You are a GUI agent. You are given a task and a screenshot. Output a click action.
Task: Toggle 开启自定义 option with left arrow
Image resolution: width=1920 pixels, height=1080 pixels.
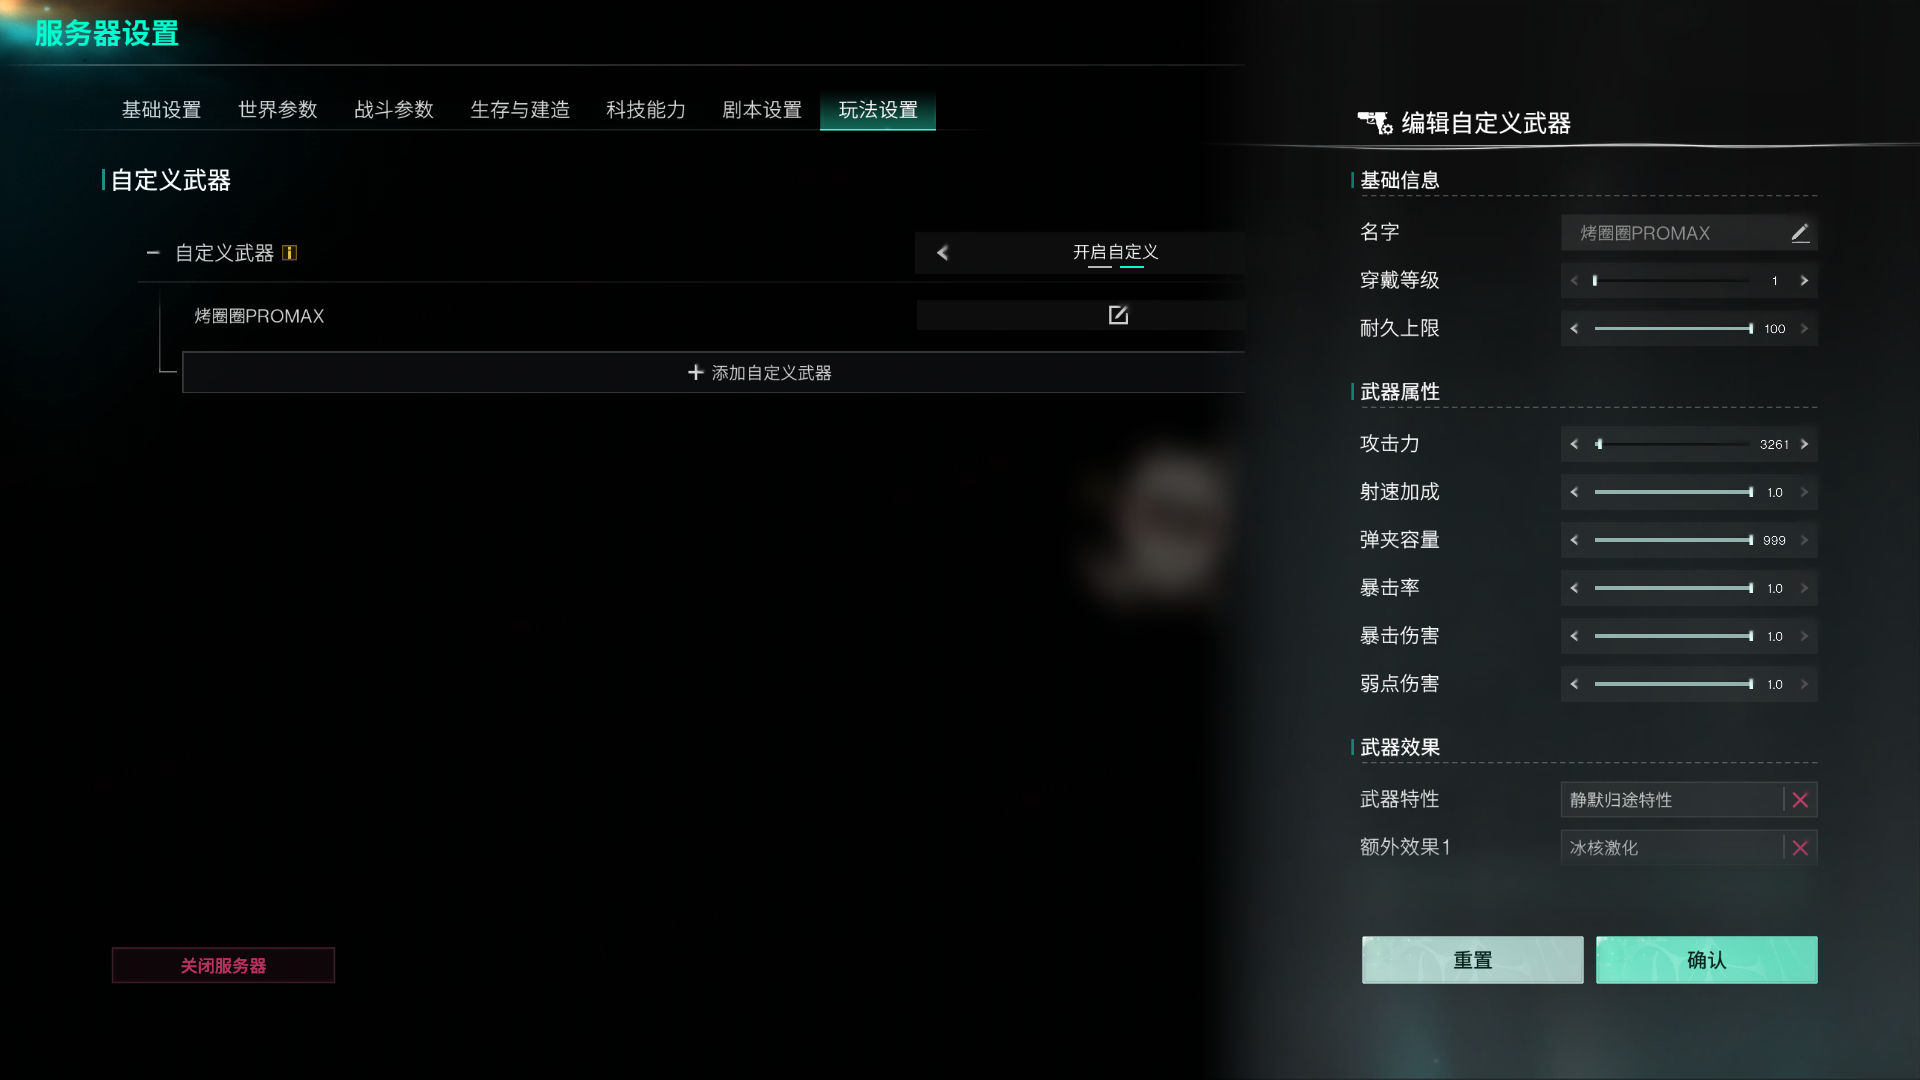(942, 253)
